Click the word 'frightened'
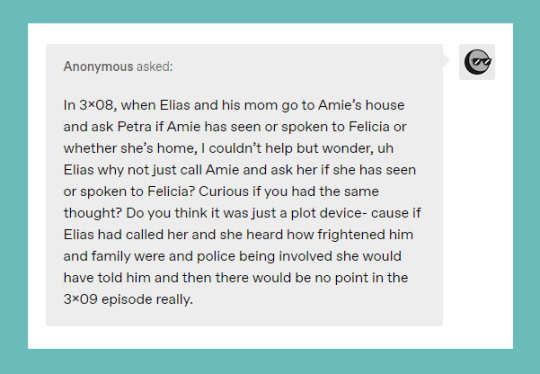Viewport: 540px width, 374px height. [x=351, y=235]
